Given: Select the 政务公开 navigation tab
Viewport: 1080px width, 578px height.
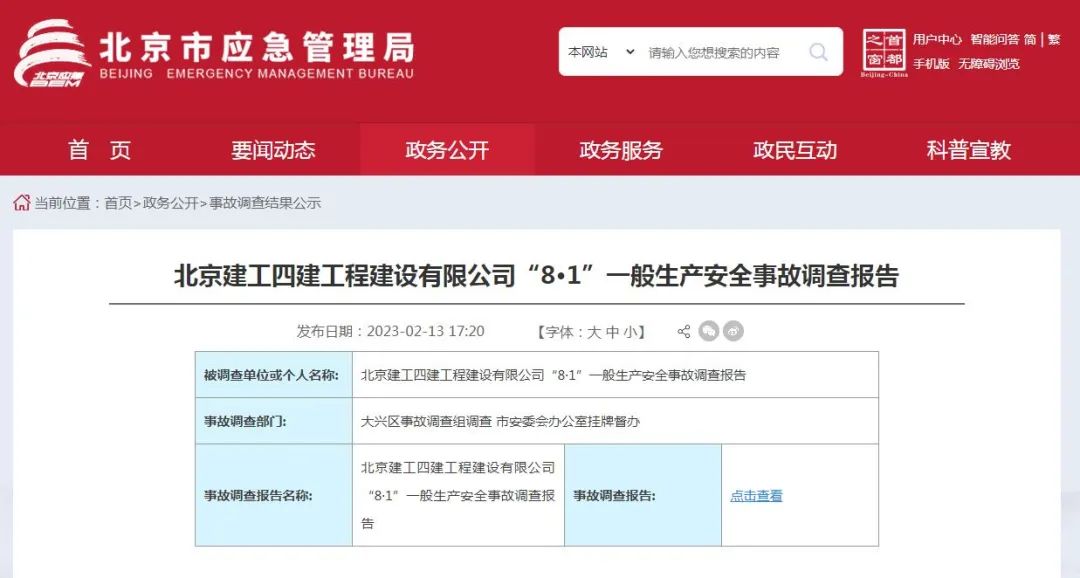Looking at the screenshot, I should [x=447, y=150].
